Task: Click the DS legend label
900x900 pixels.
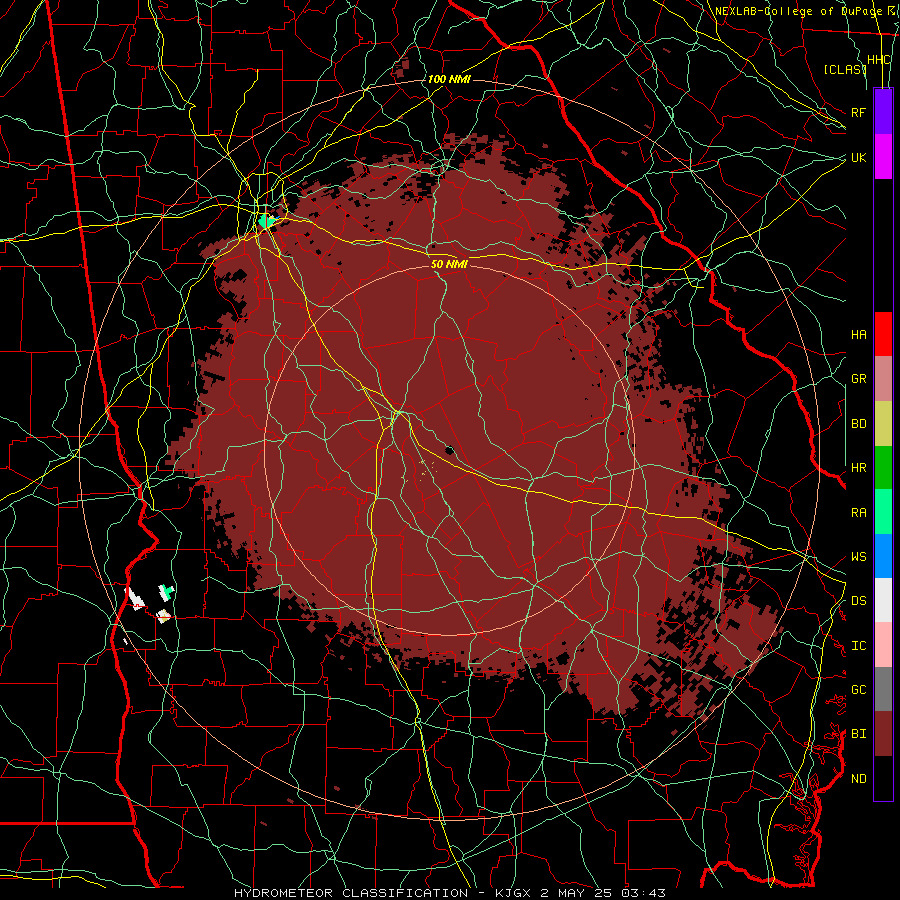Action: pos(858,601)
